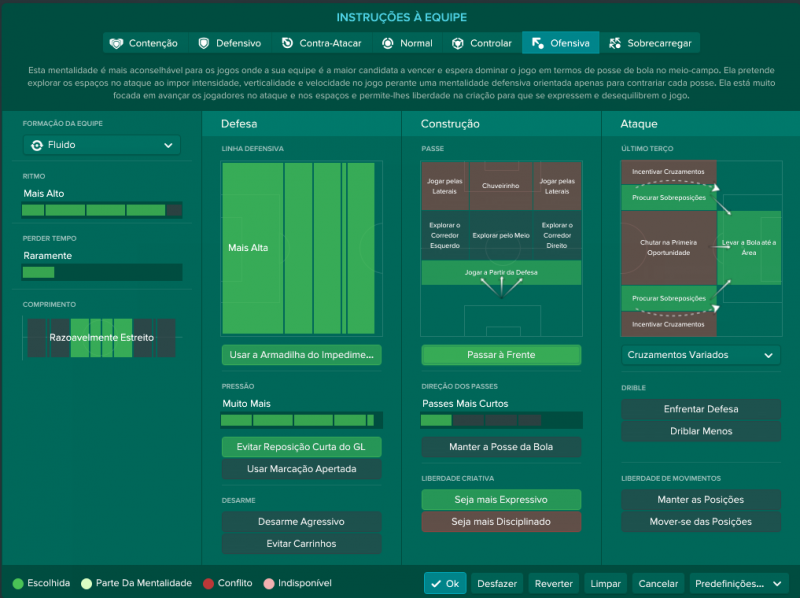Viewport: 800px width, 598px height.
Task: Toggle Seja mais Expressivo option
Action: coord(501,499)
